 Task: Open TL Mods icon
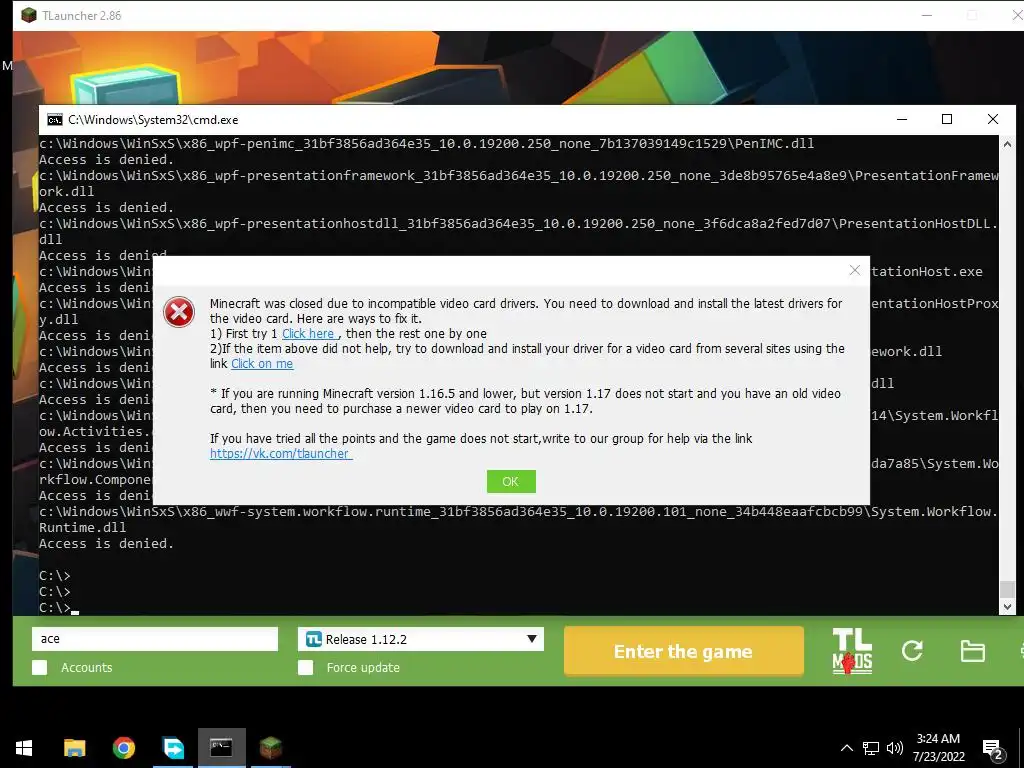point(852,650)
